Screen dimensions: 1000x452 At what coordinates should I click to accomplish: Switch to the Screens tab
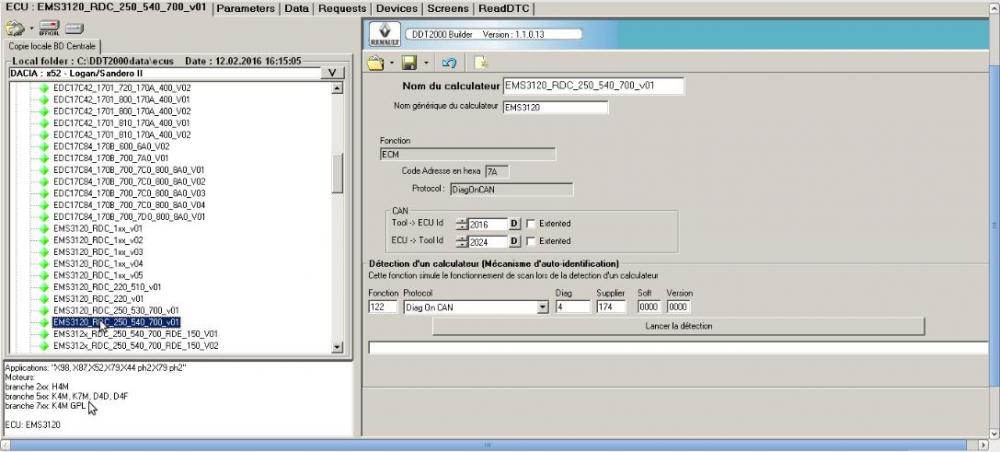click(x=448, y=8)
